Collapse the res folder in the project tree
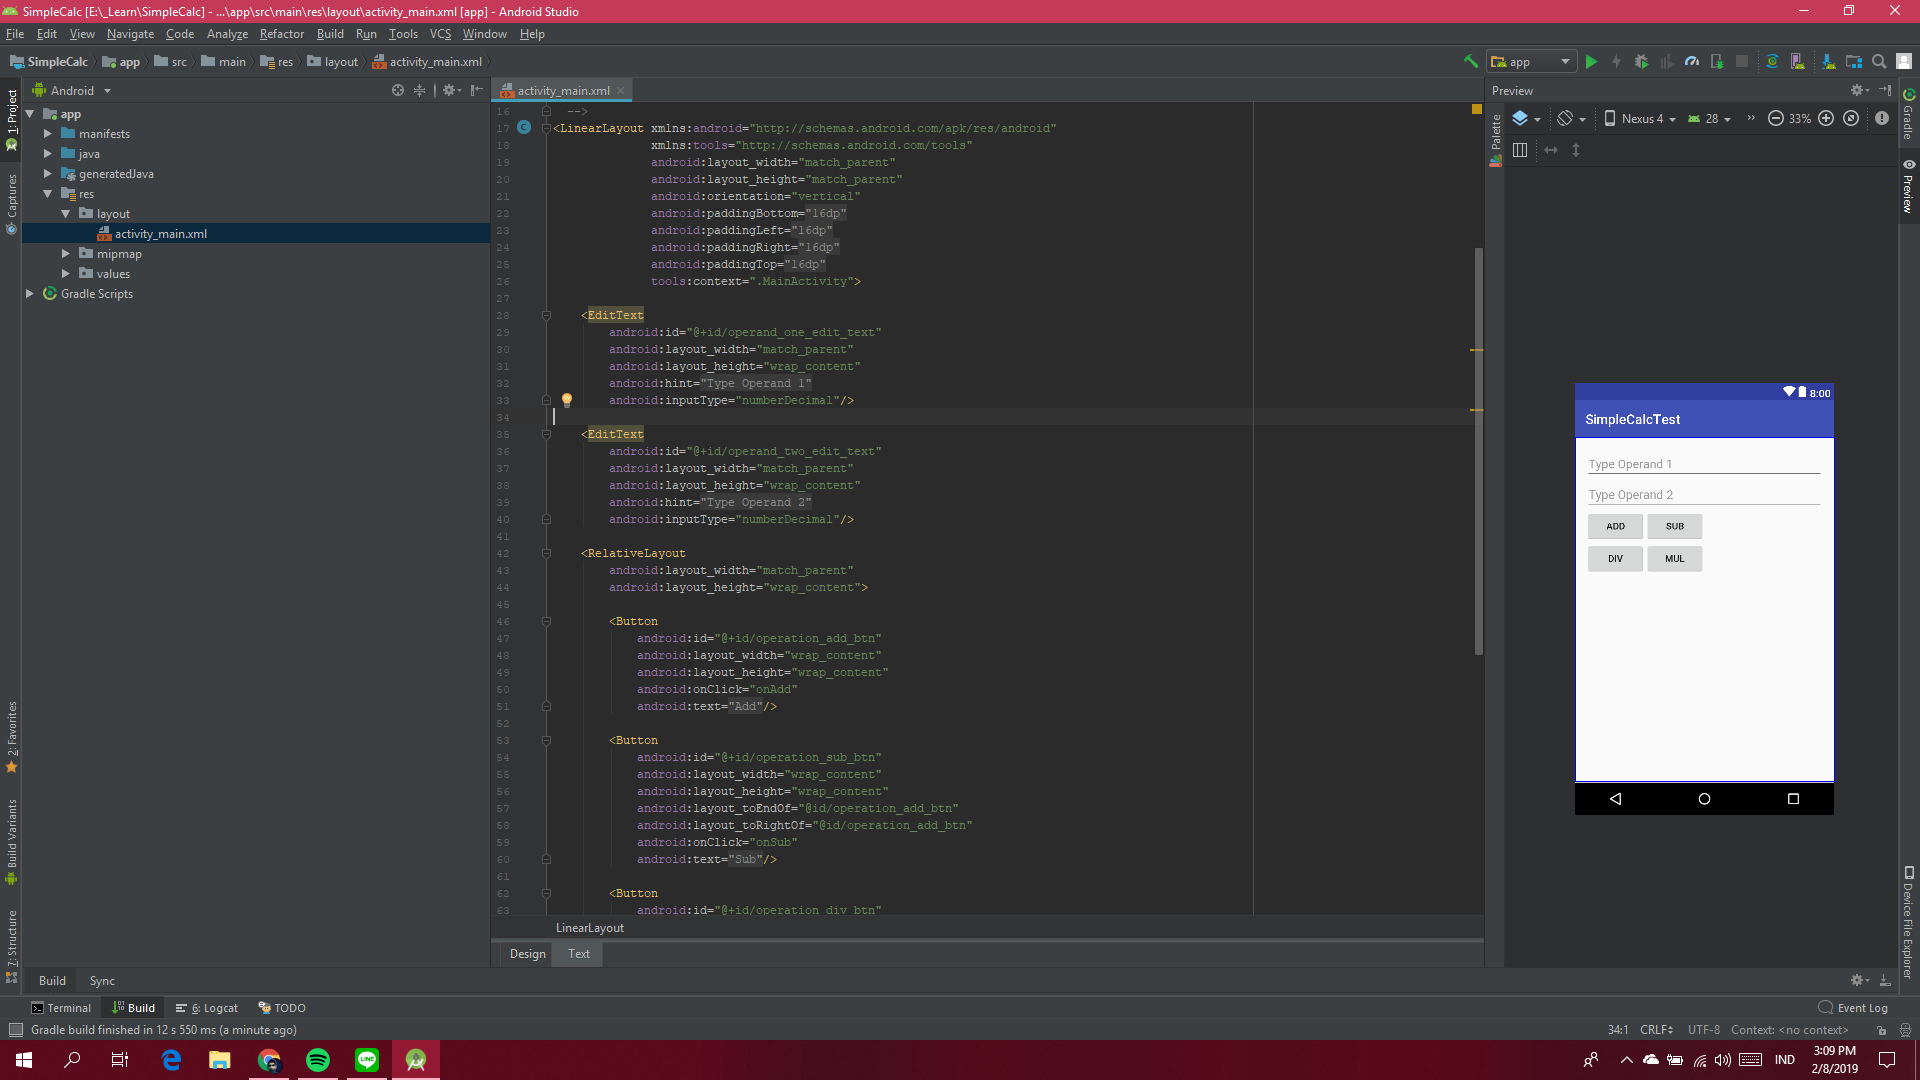 tap(48, 193)
